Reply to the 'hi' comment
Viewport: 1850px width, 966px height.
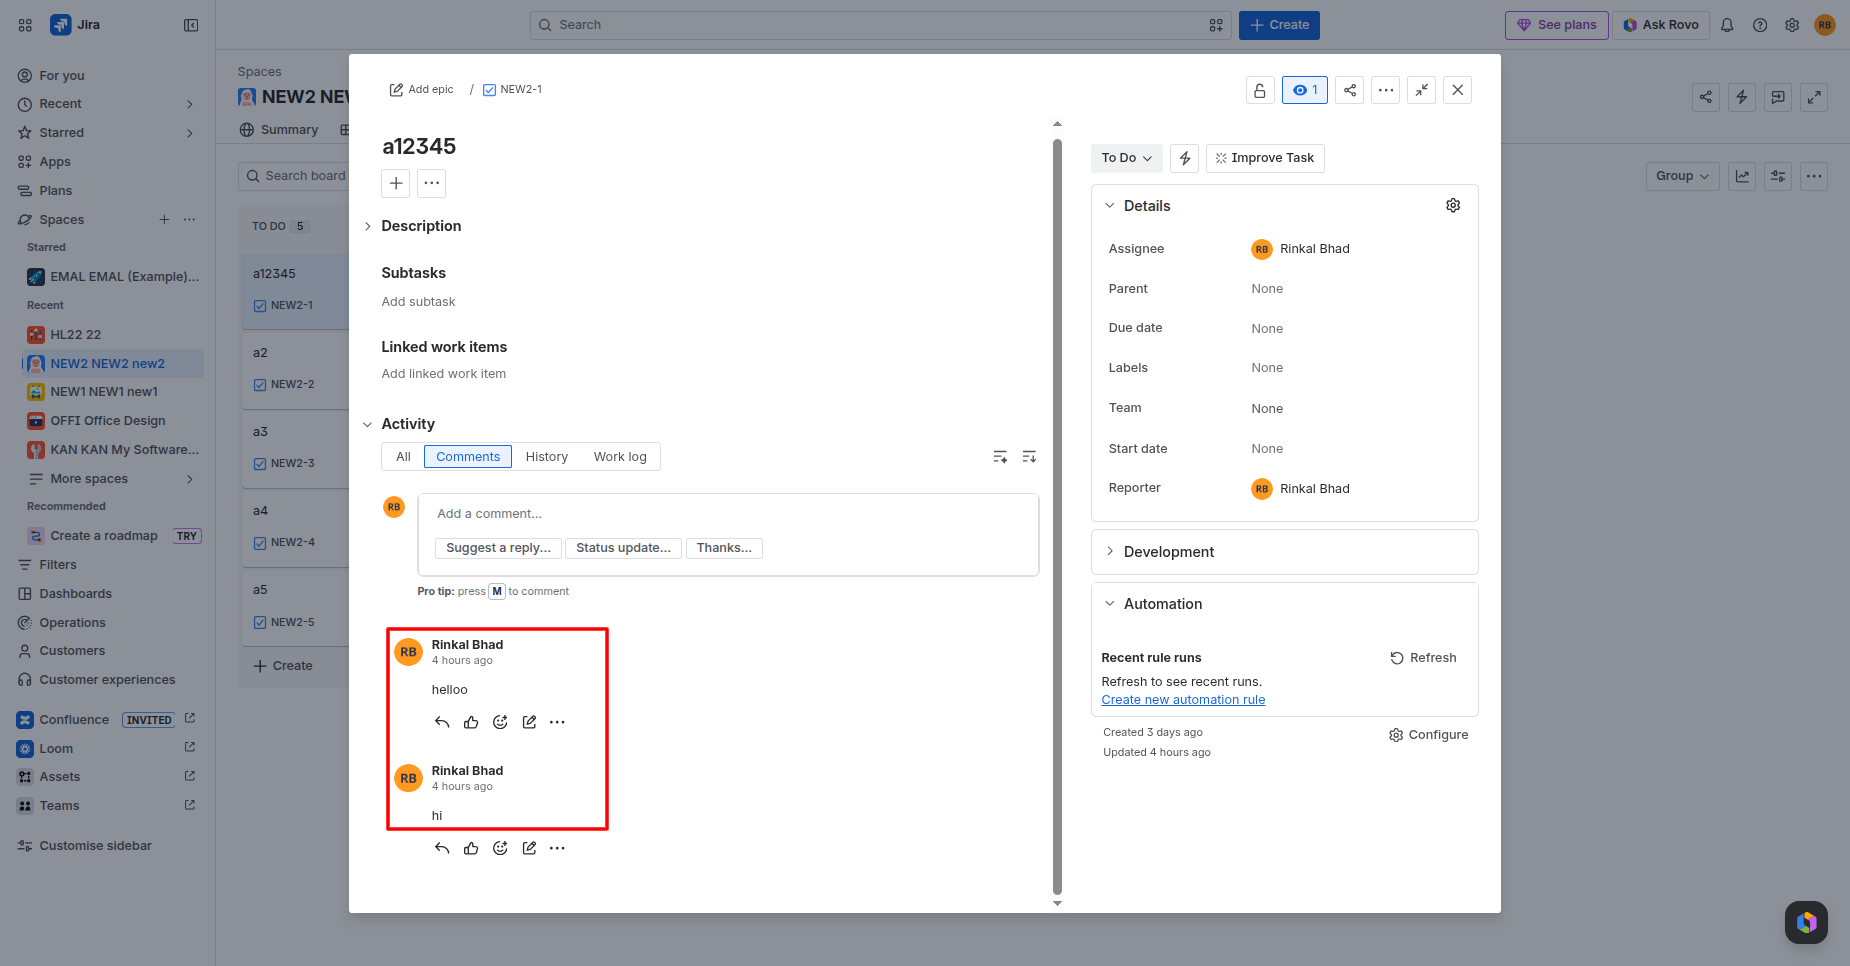point(442,848)
